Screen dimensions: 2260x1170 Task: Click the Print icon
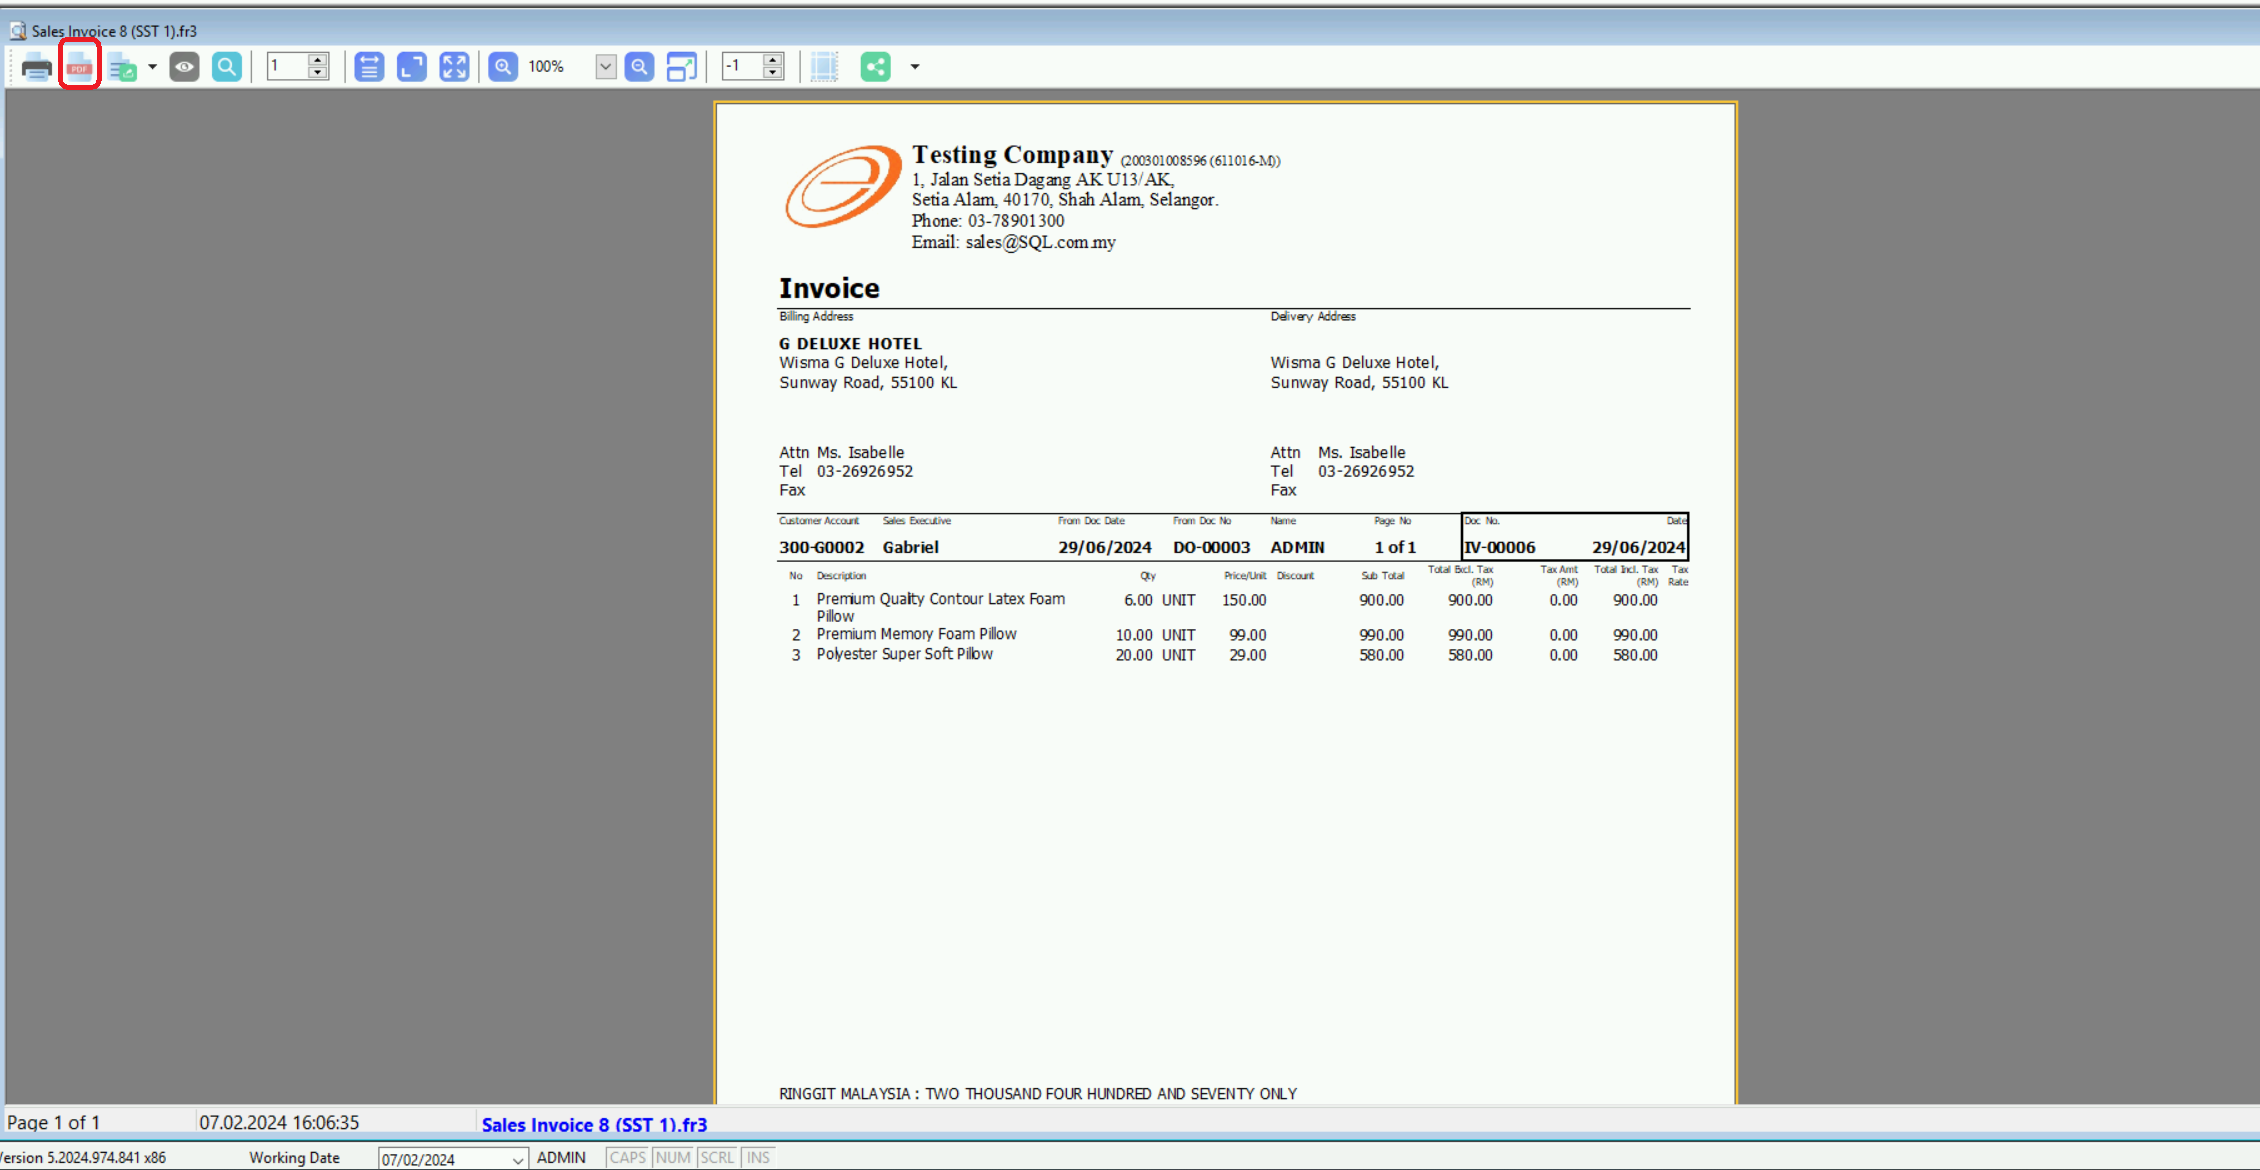[x=37, y=66]
